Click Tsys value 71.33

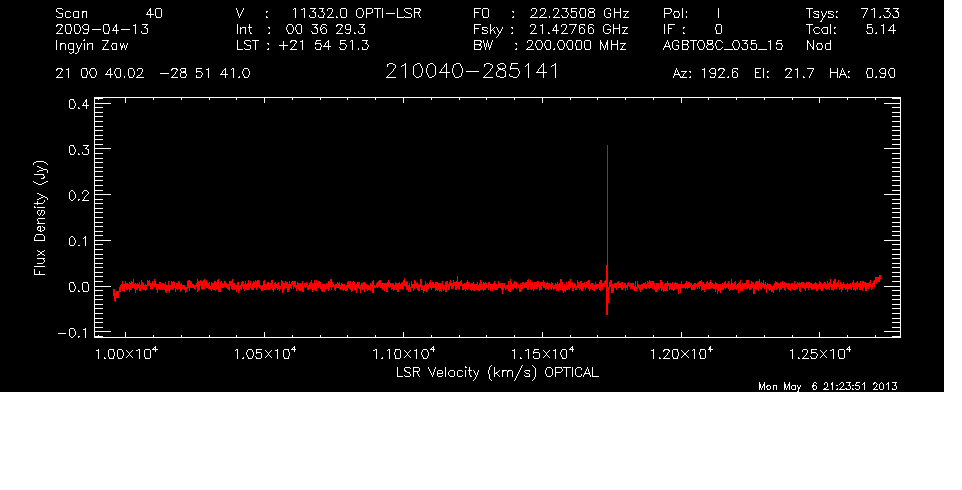(x=880, y=13)
